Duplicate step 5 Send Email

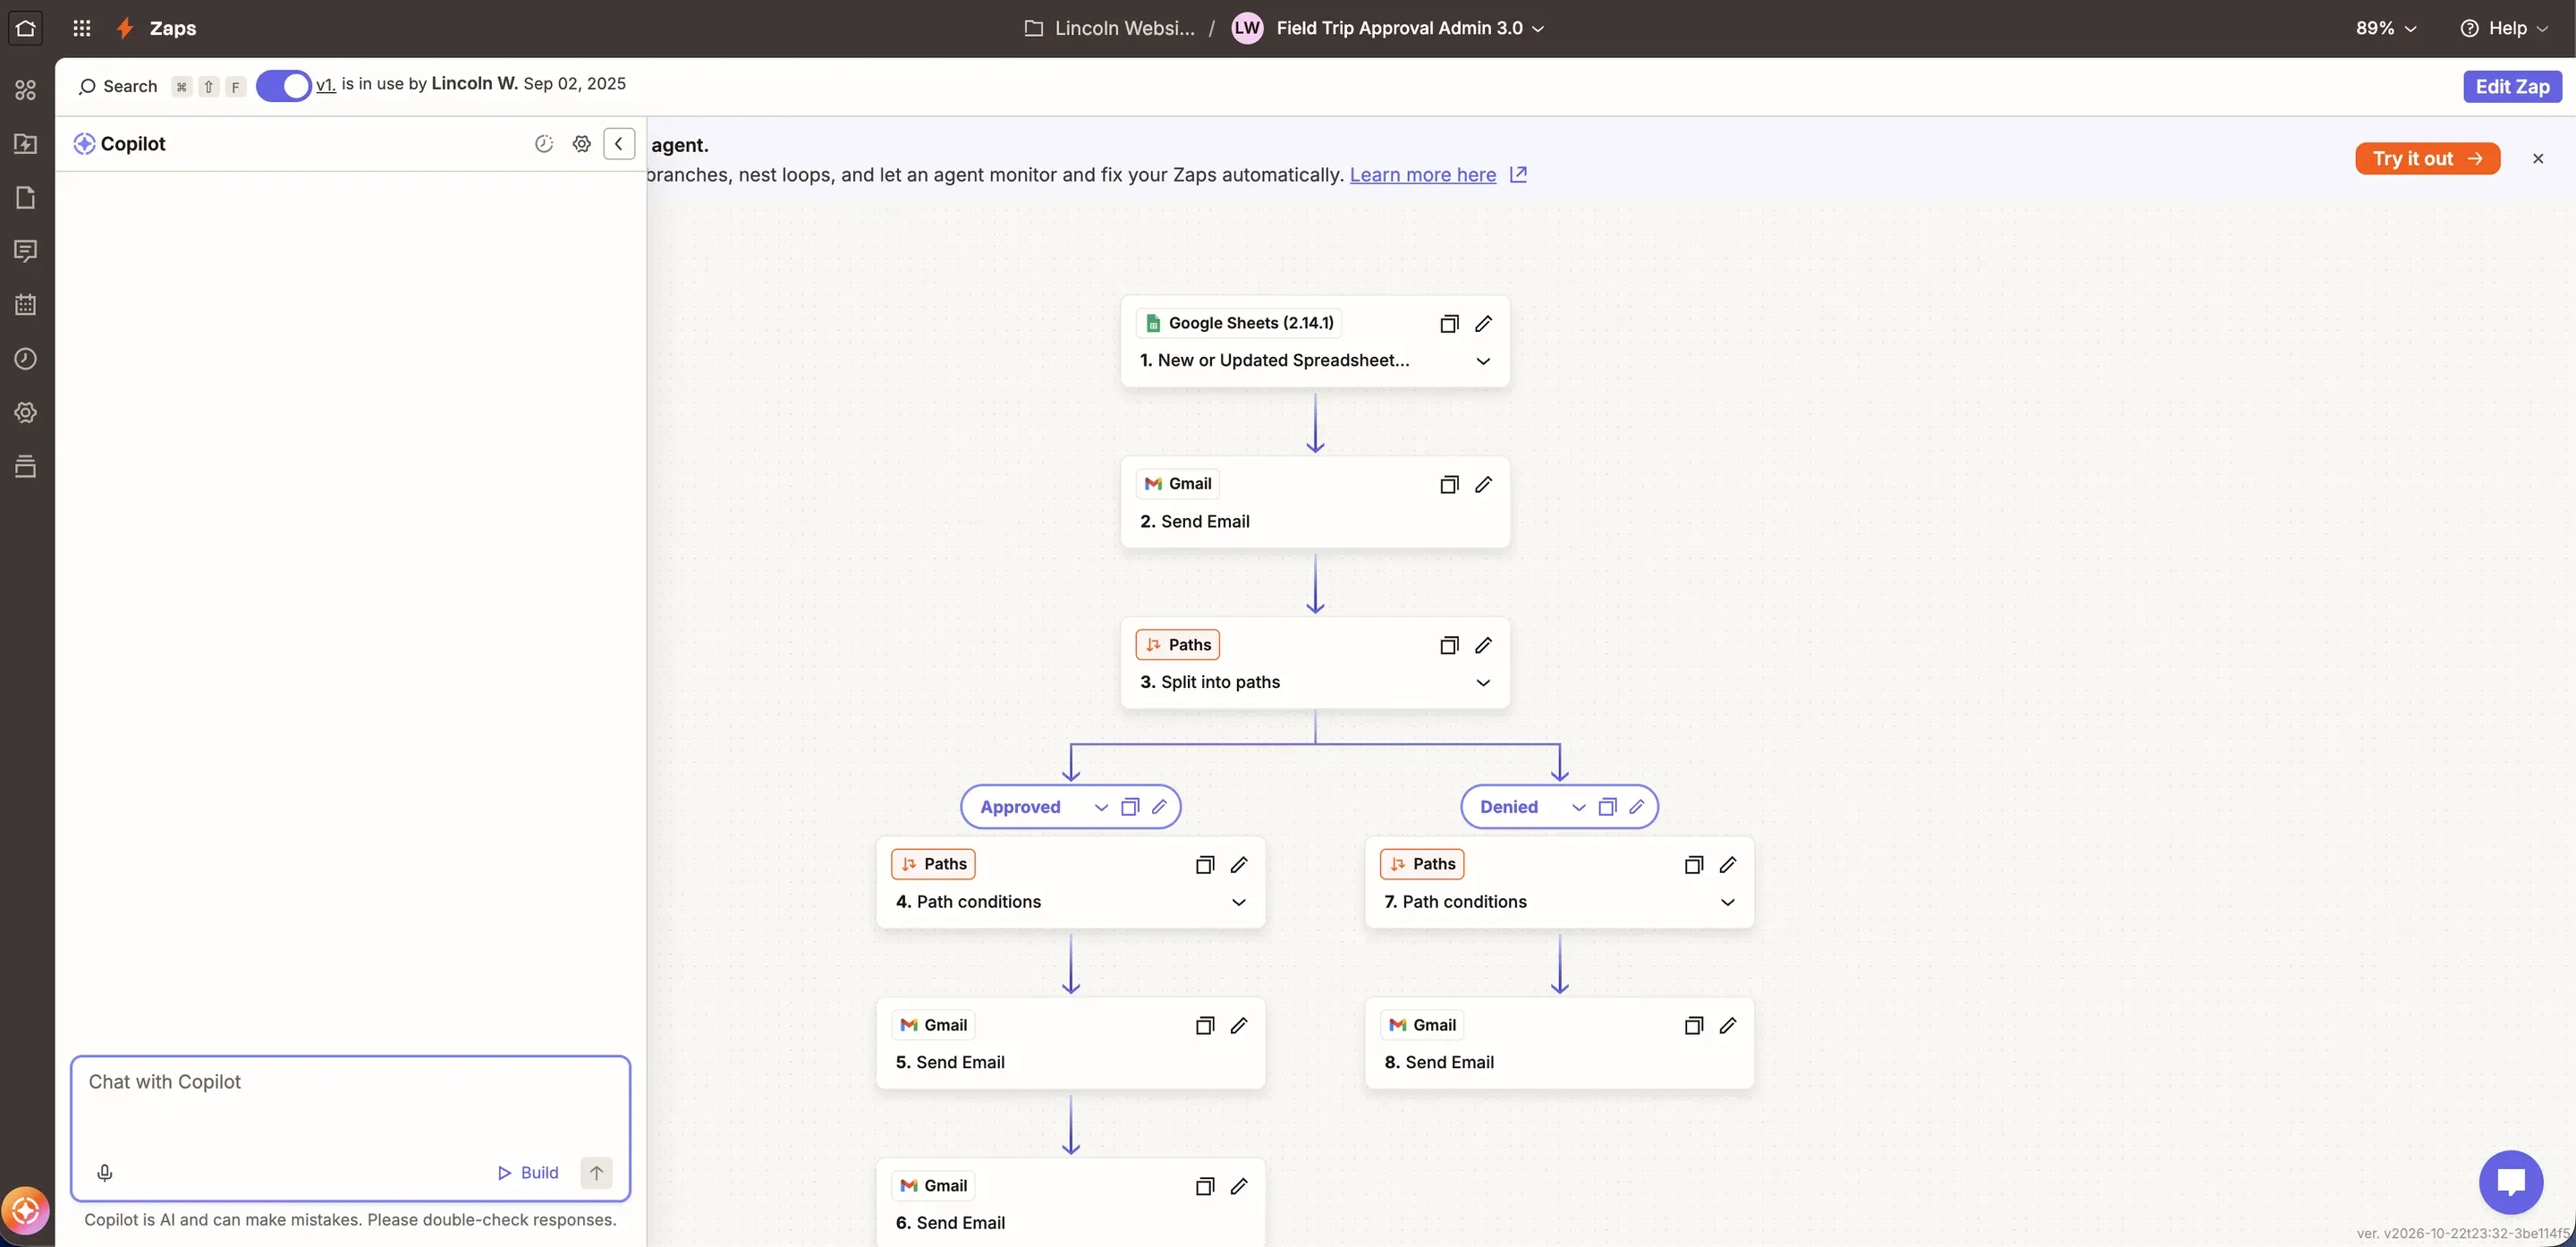(1205, 1025)
